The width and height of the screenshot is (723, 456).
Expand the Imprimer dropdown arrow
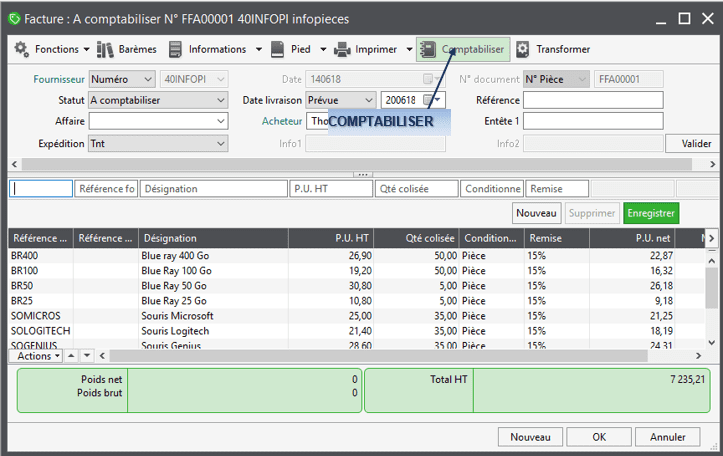tap(409, 49)
